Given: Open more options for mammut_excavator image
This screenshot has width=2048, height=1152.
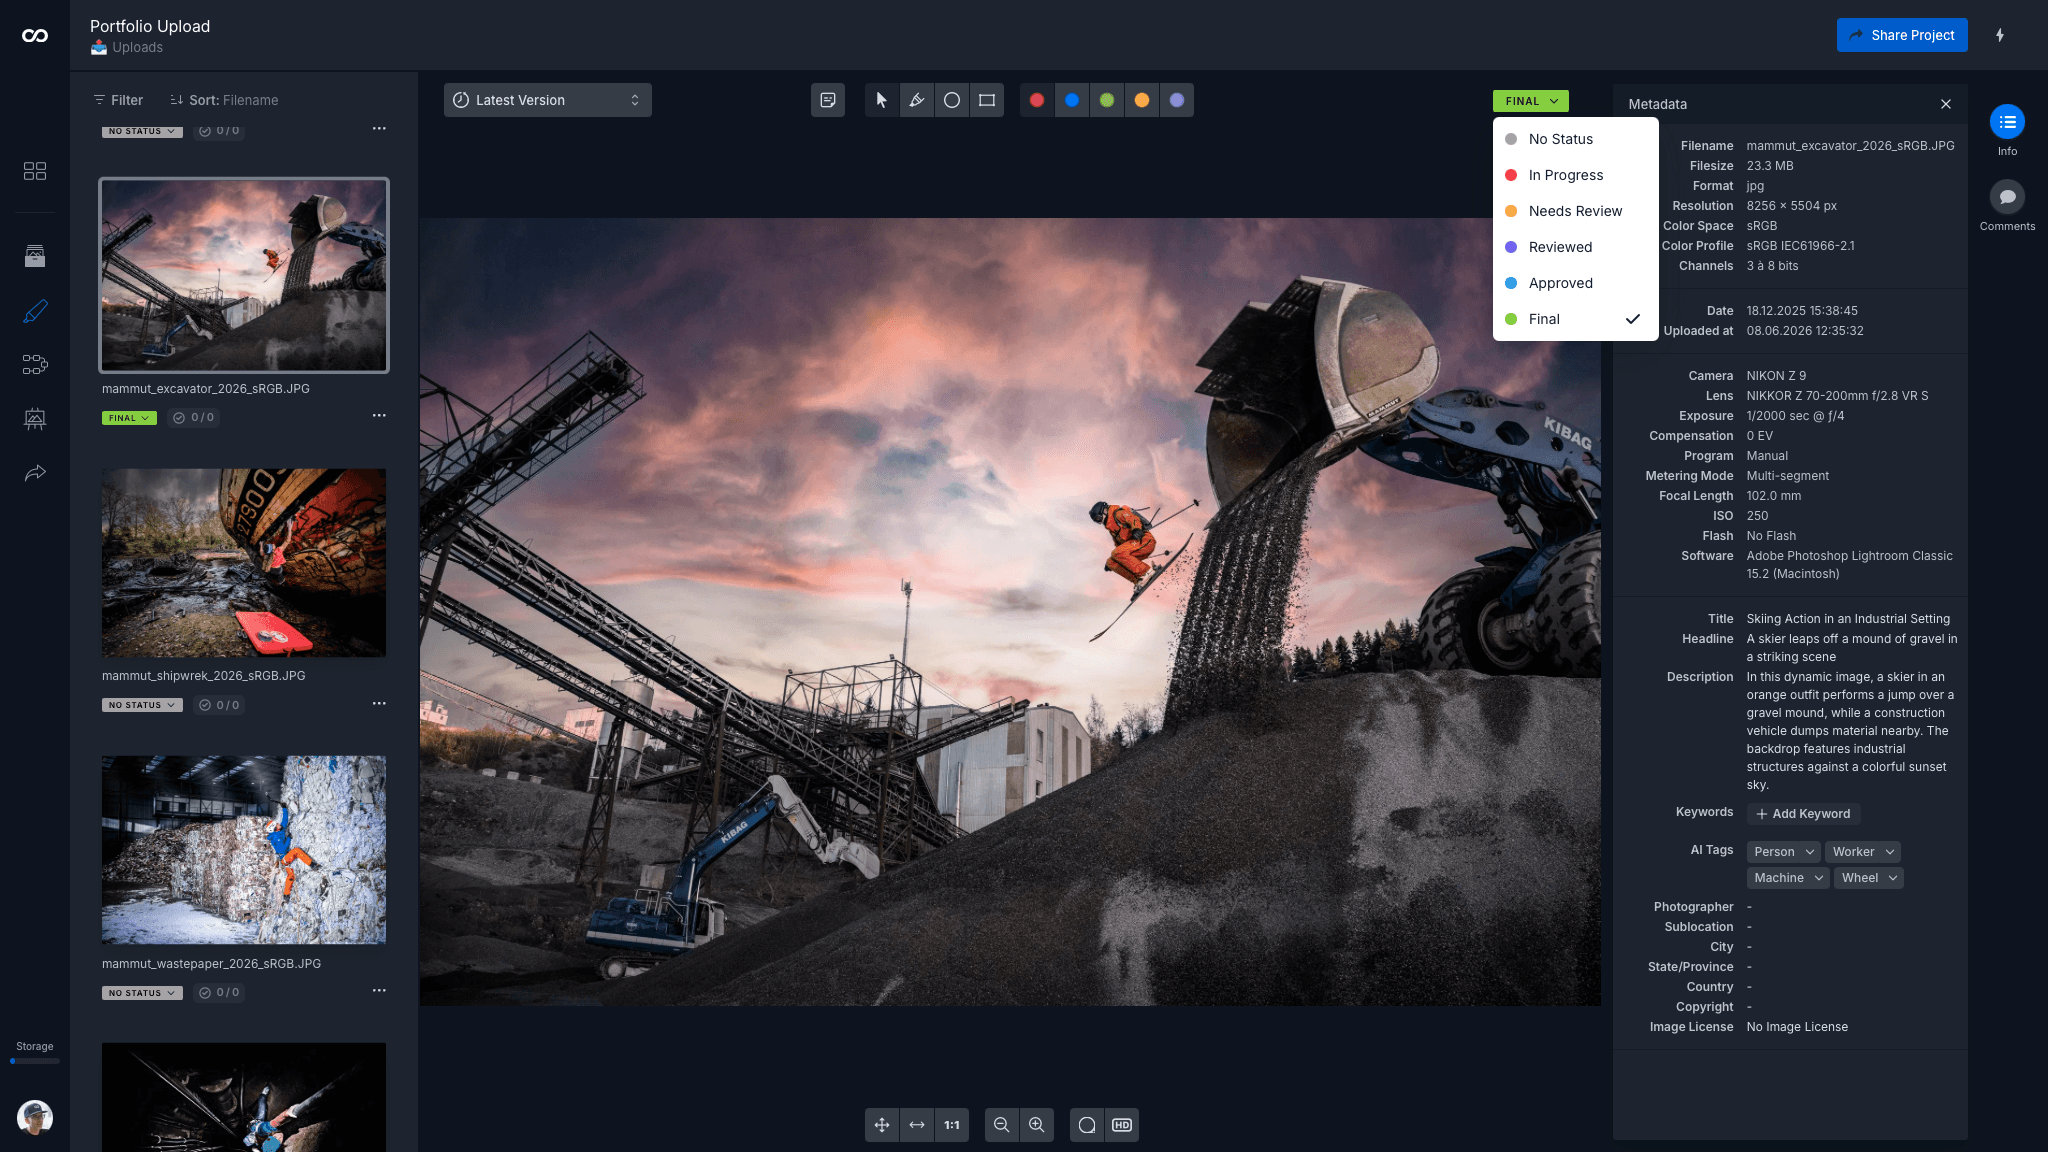Looking at the screenshot, I should click(379, 416).
